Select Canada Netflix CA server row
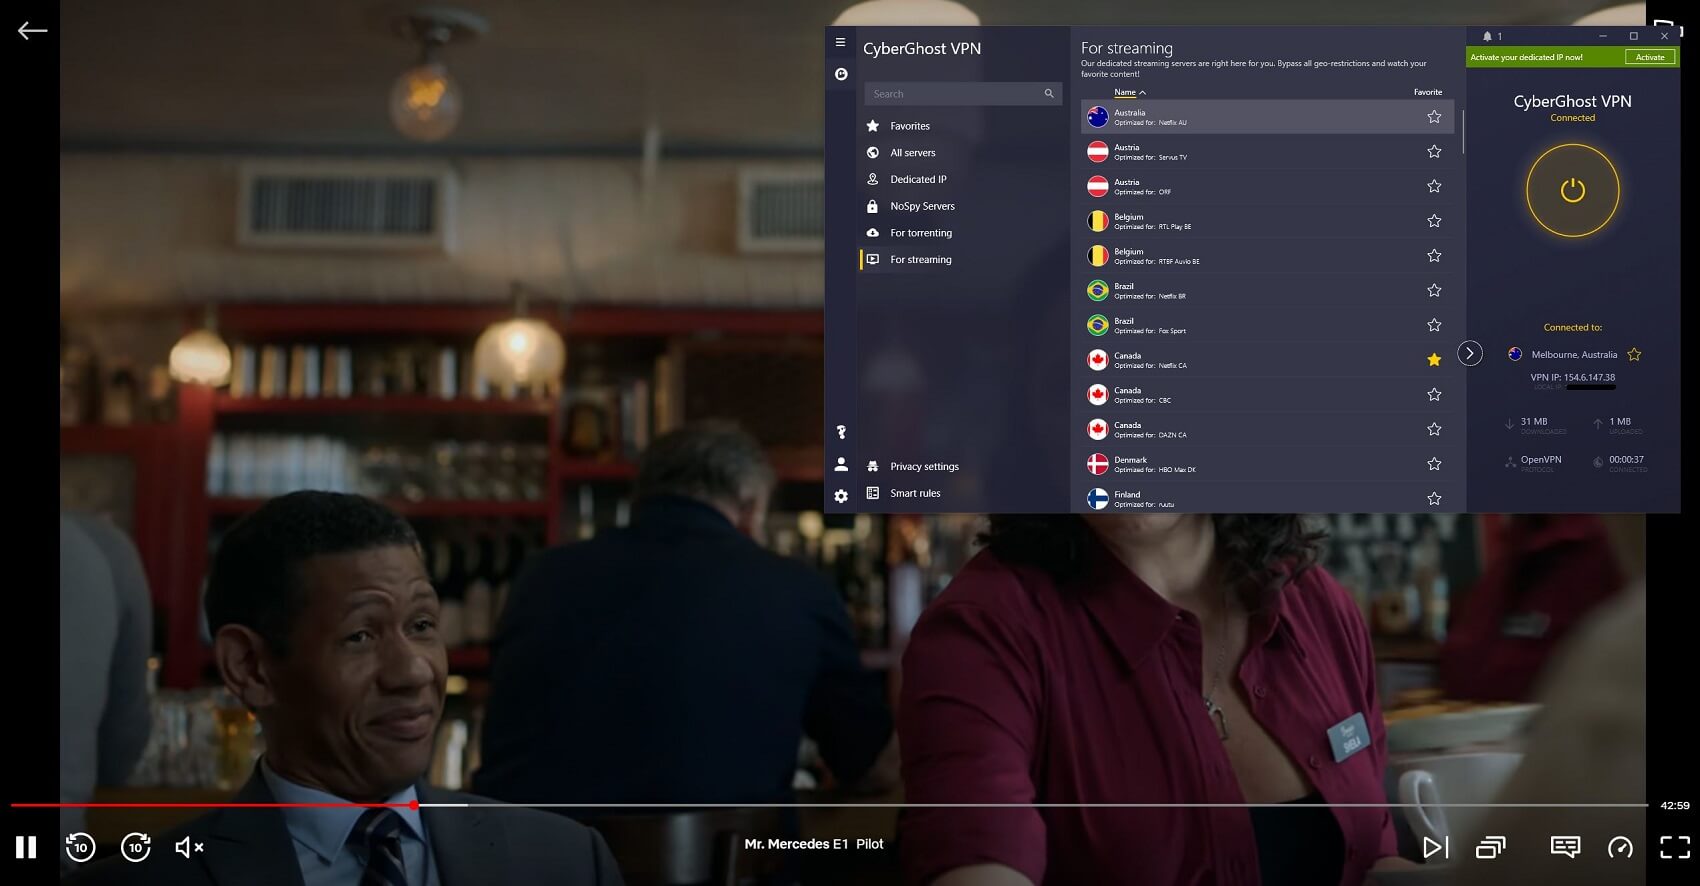Image resolution: width=1700 pixels, height=886 pixels. [1267, 360]
